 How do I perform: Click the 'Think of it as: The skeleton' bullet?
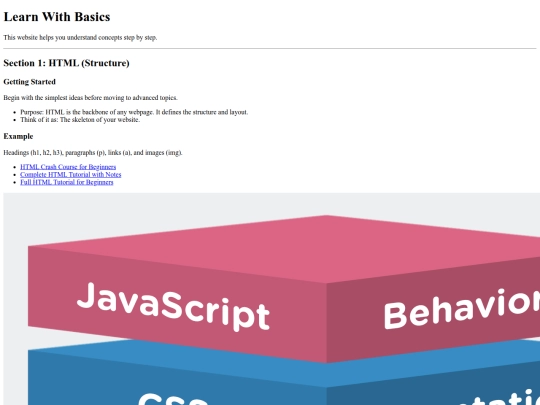tap(80, 120)
